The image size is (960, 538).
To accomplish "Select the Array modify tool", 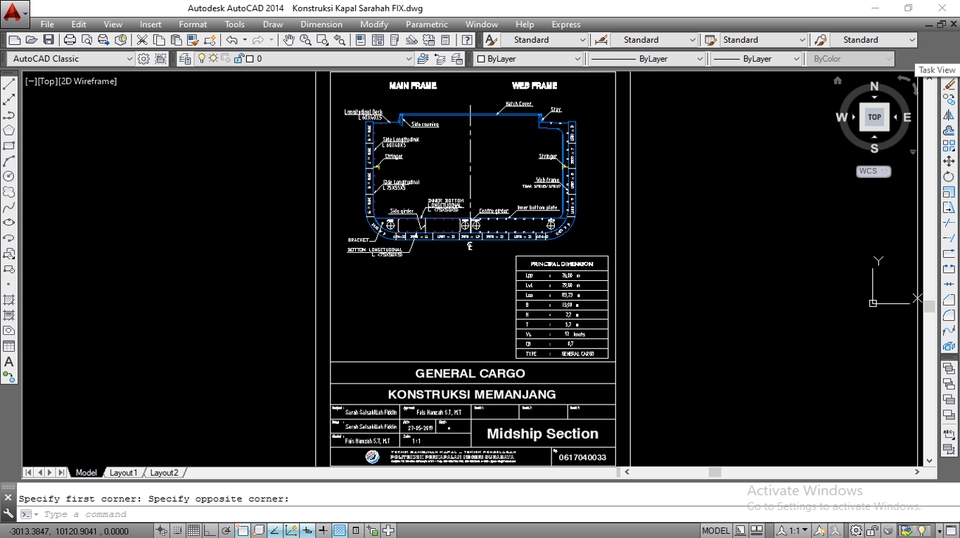I will (x=949, y=146).
